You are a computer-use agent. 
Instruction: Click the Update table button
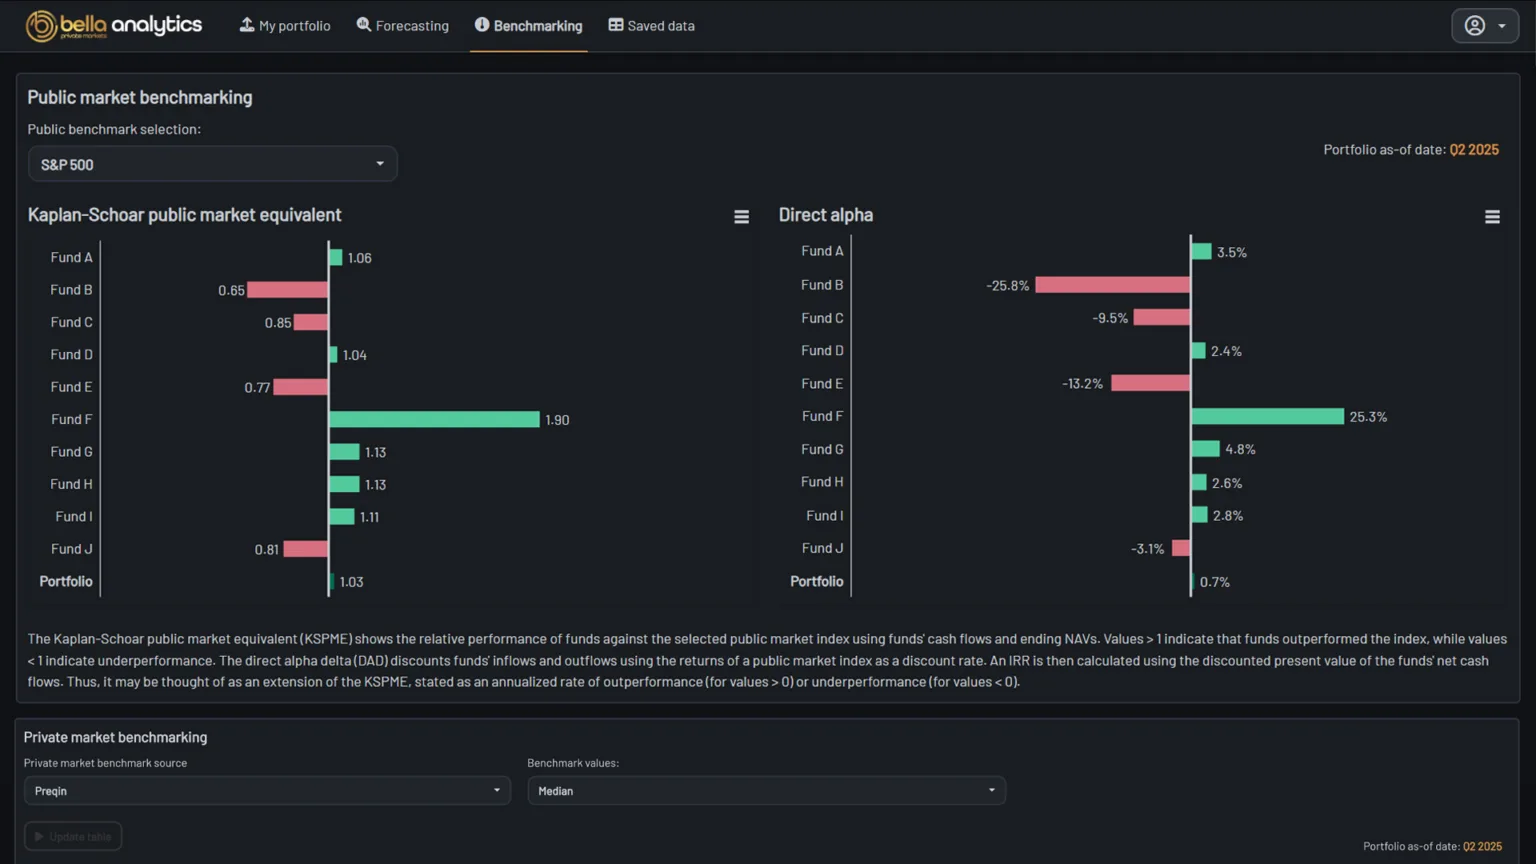(73, 836)
